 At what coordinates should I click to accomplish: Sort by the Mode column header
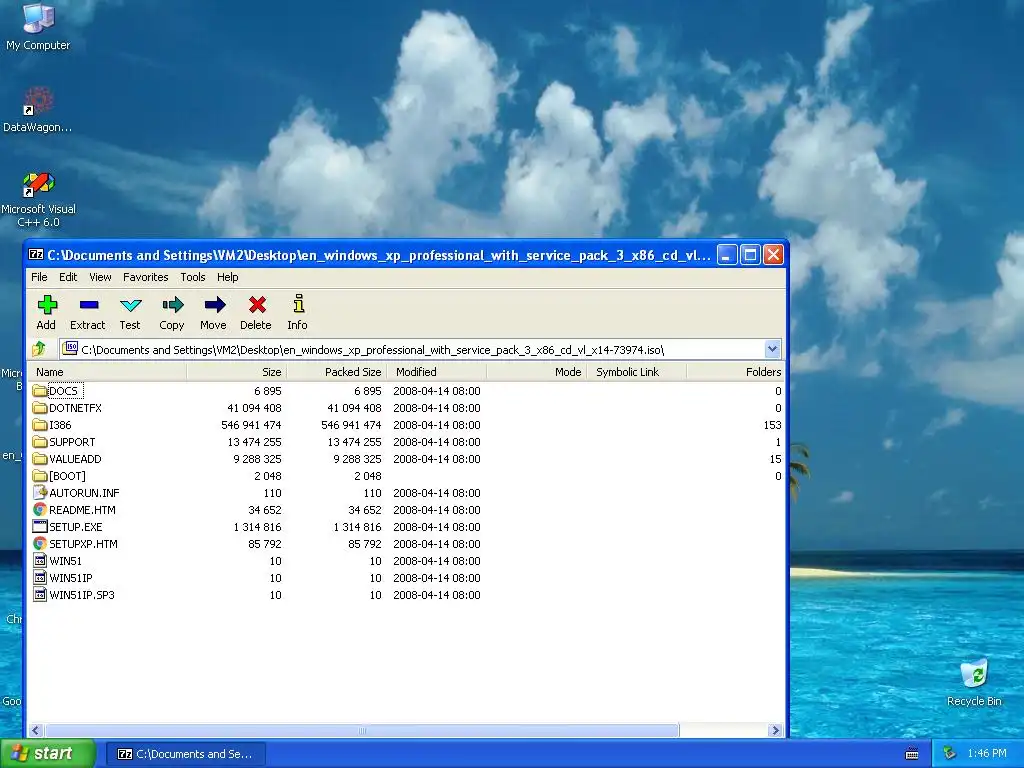click(537, 372)
